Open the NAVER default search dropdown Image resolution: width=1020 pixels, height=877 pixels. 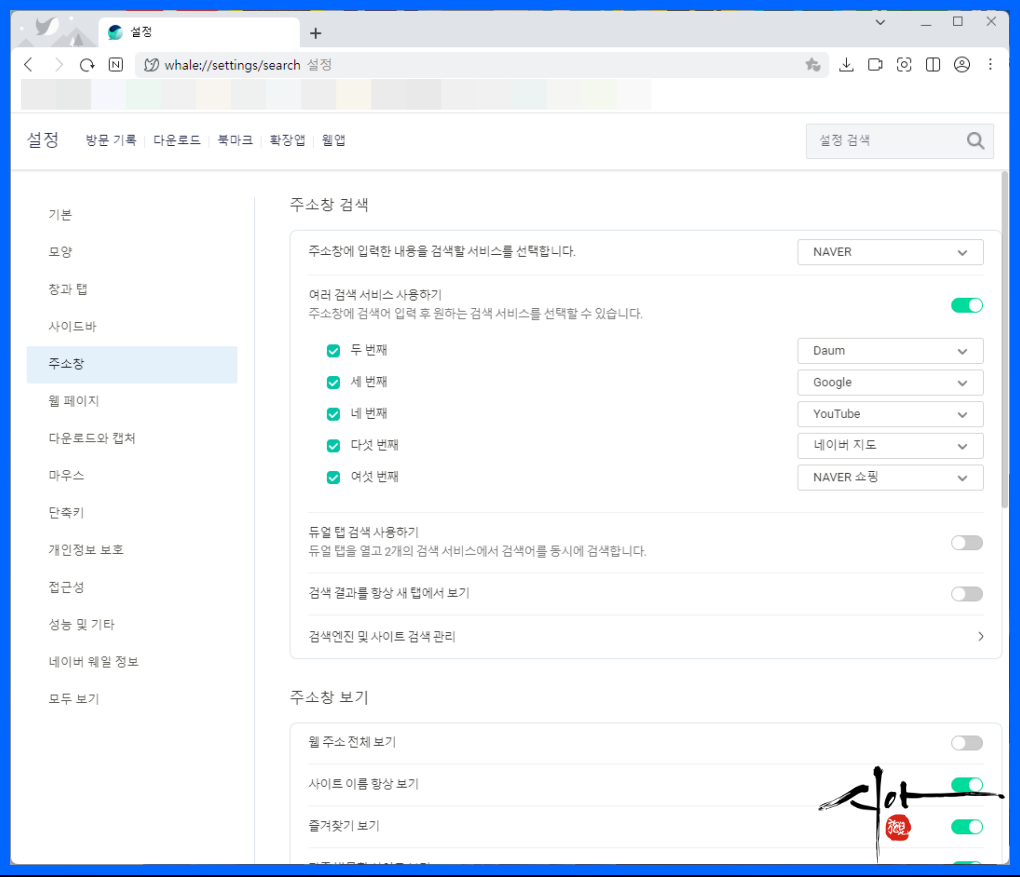coord(890,252)
